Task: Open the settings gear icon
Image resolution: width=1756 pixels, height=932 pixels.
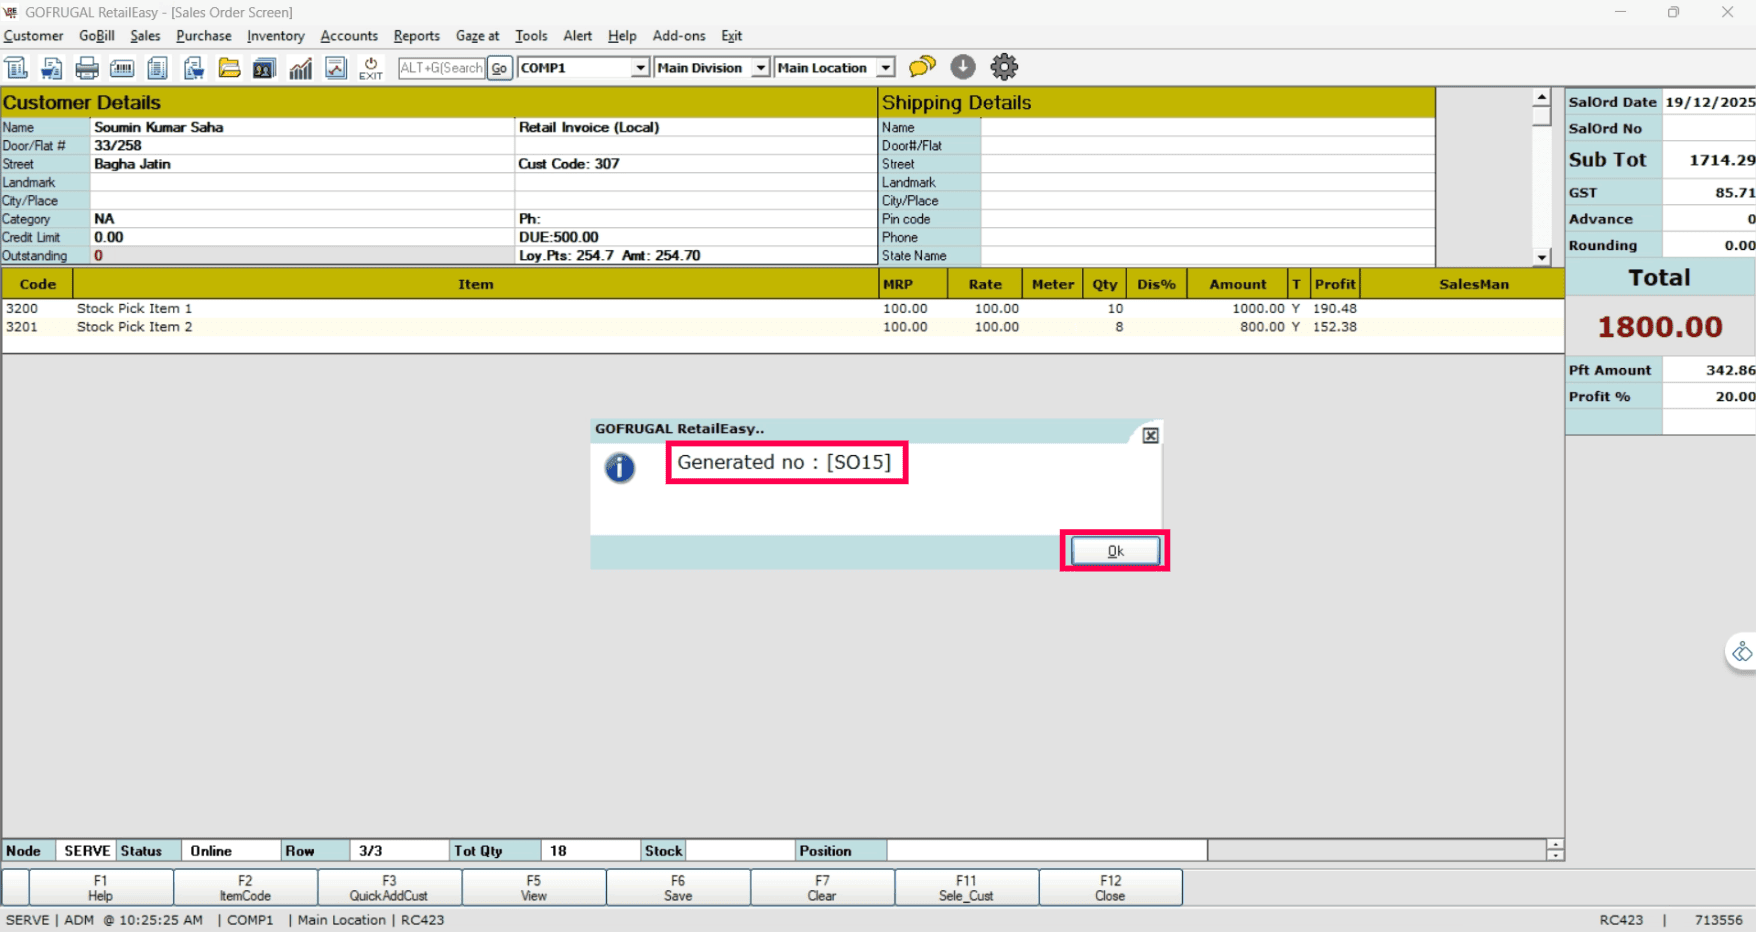Action: pyautogui.click(x=1004, y=67)
